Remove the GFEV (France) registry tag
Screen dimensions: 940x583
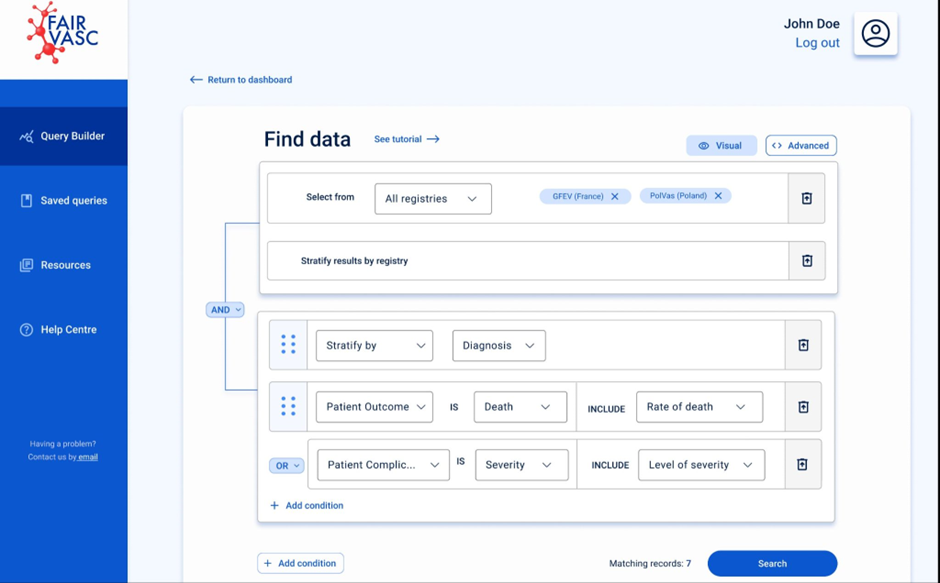[x=614, y=196]
